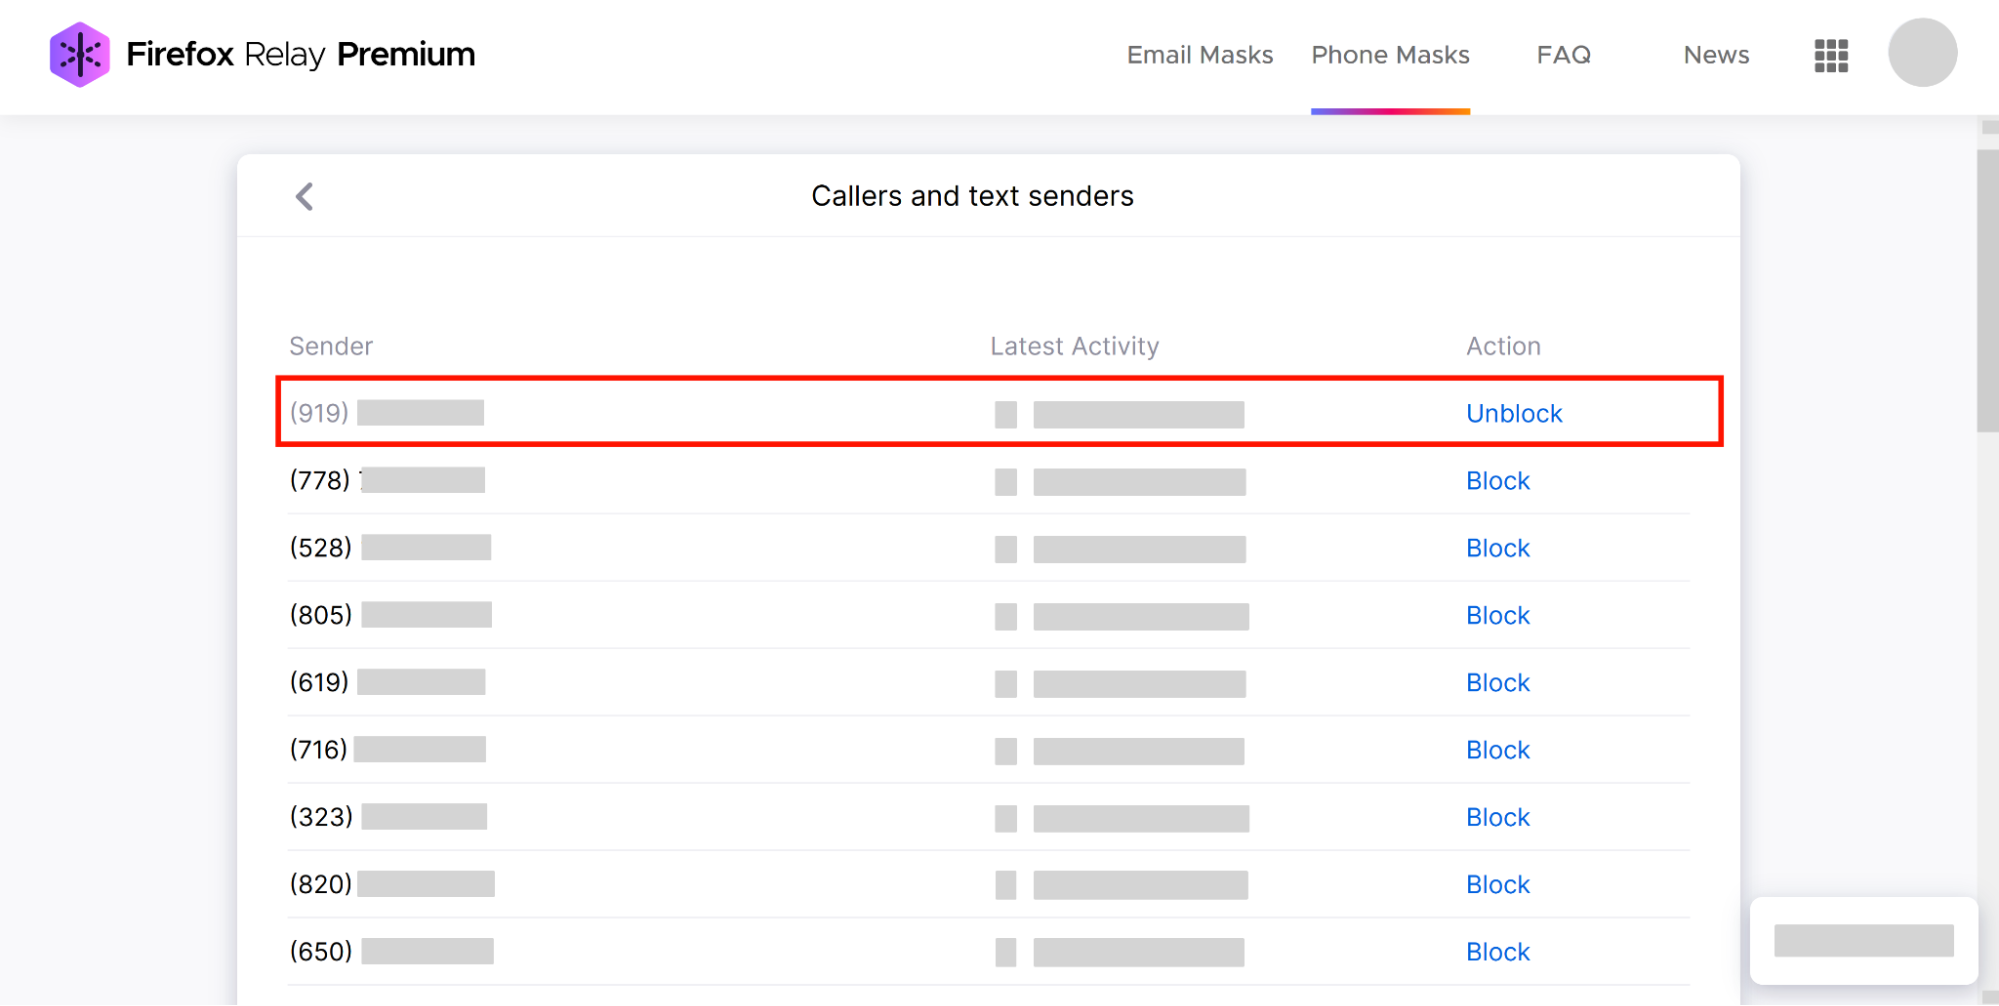The height and width of the screenshot is (1006, 1999).
Task: Block the (716) caller
Action: (1497, 749)
